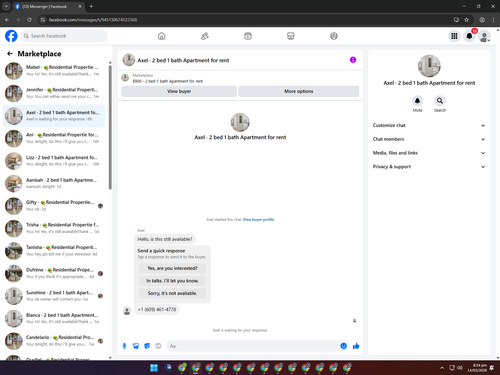The image size is (500, 375).
Task: Open the Groups icon in top nav
Action: [x=334, y=36]
